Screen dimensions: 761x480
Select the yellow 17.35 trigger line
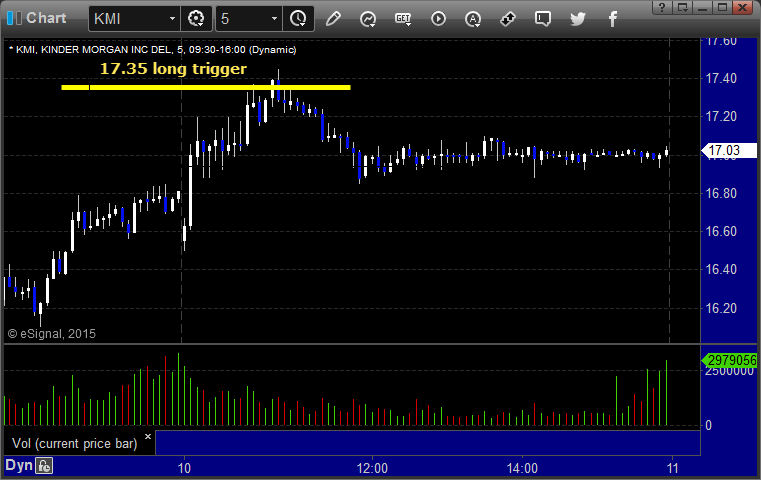coord(206,87)
